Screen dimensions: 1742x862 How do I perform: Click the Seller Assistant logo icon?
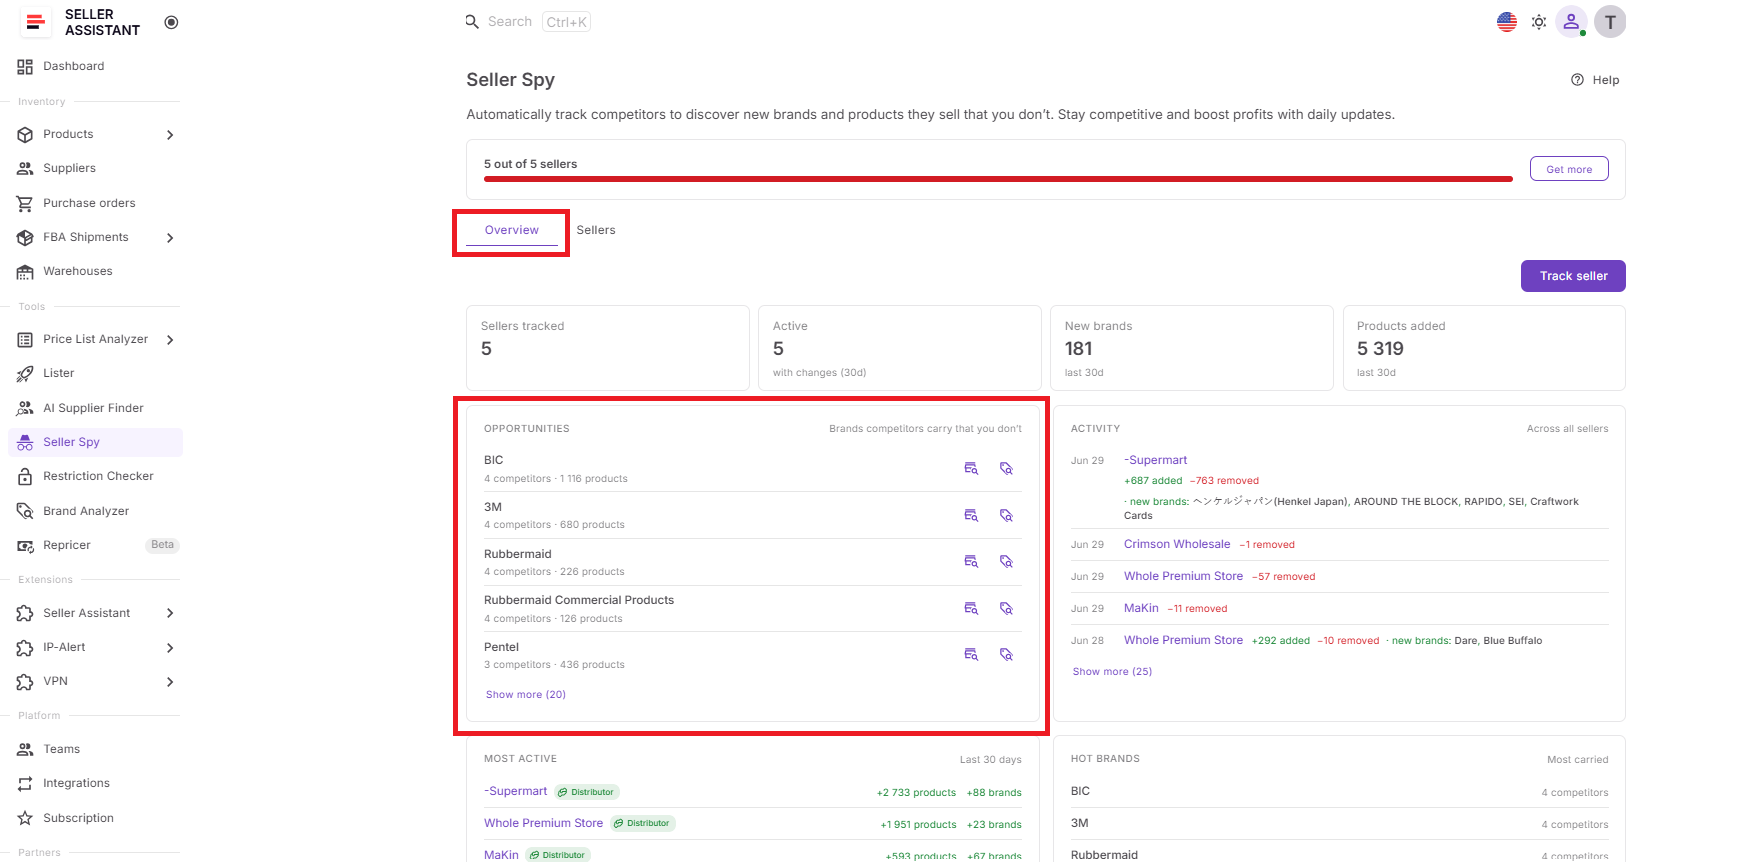36,22
